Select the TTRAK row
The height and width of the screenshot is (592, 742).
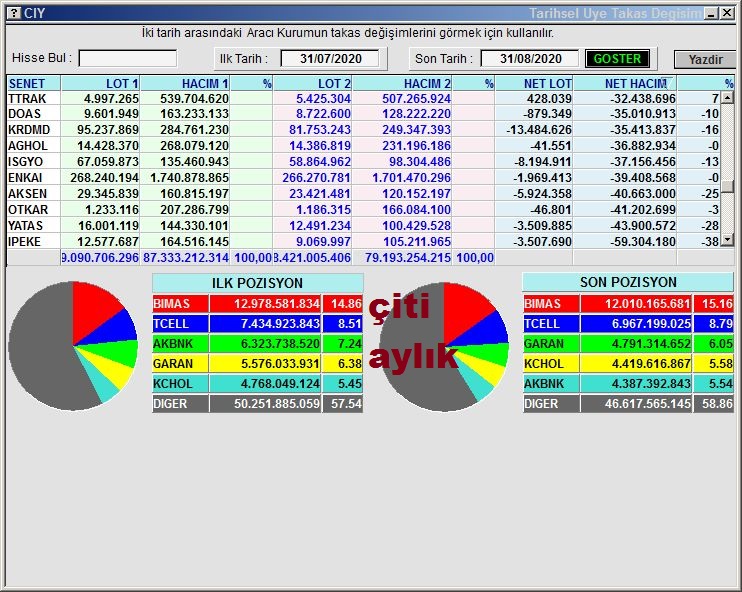point(363,98)
